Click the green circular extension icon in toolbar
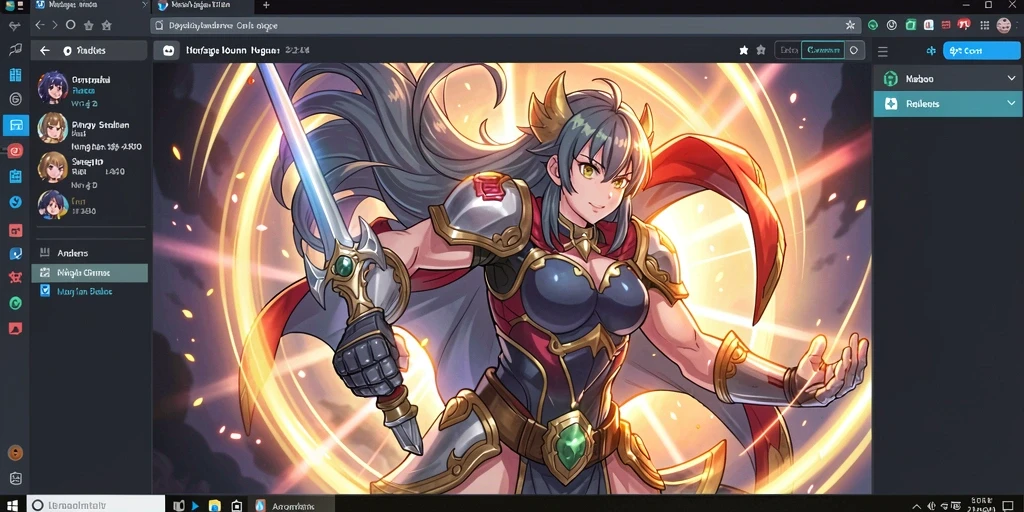Image resolution: width=1024 pixels, height=512 pixels. point(872,25)
